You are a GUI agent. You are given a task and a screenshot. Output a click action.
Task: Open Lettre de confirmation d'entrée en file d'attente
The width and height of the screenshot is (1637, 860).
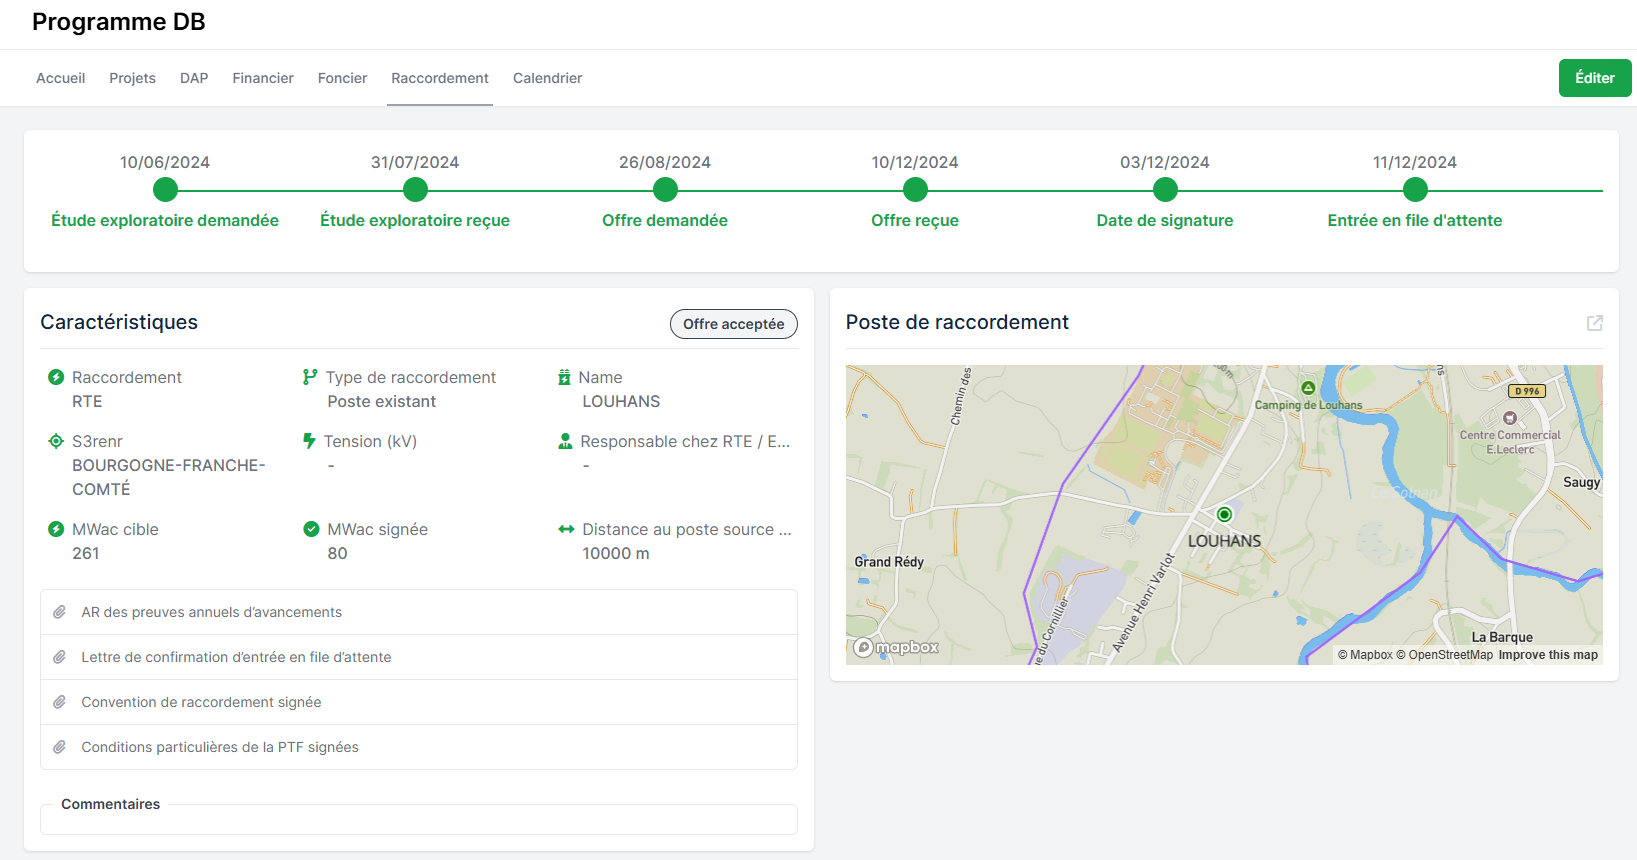pos(419,657)
